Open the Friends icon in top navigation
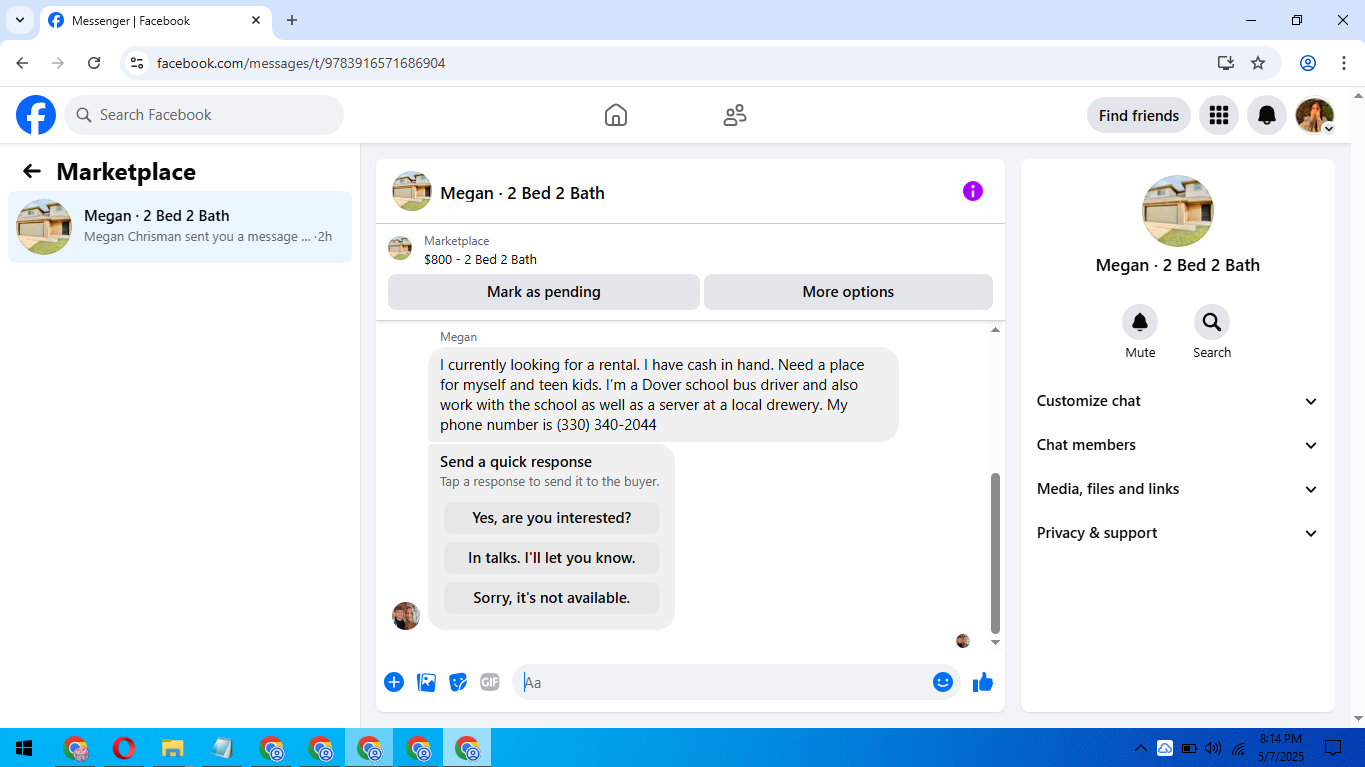 (x=735, y=115)
